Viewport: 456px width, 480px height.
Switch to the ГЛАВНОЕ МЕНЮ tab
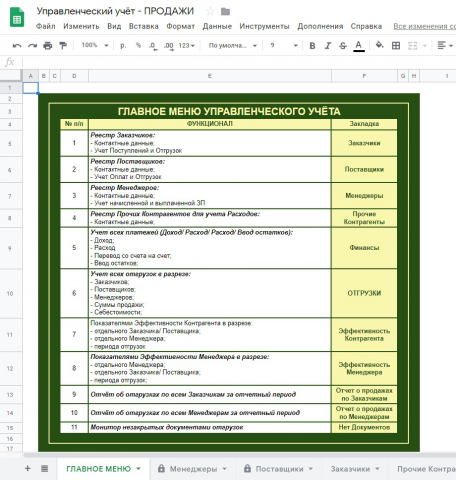click(99, 469)
